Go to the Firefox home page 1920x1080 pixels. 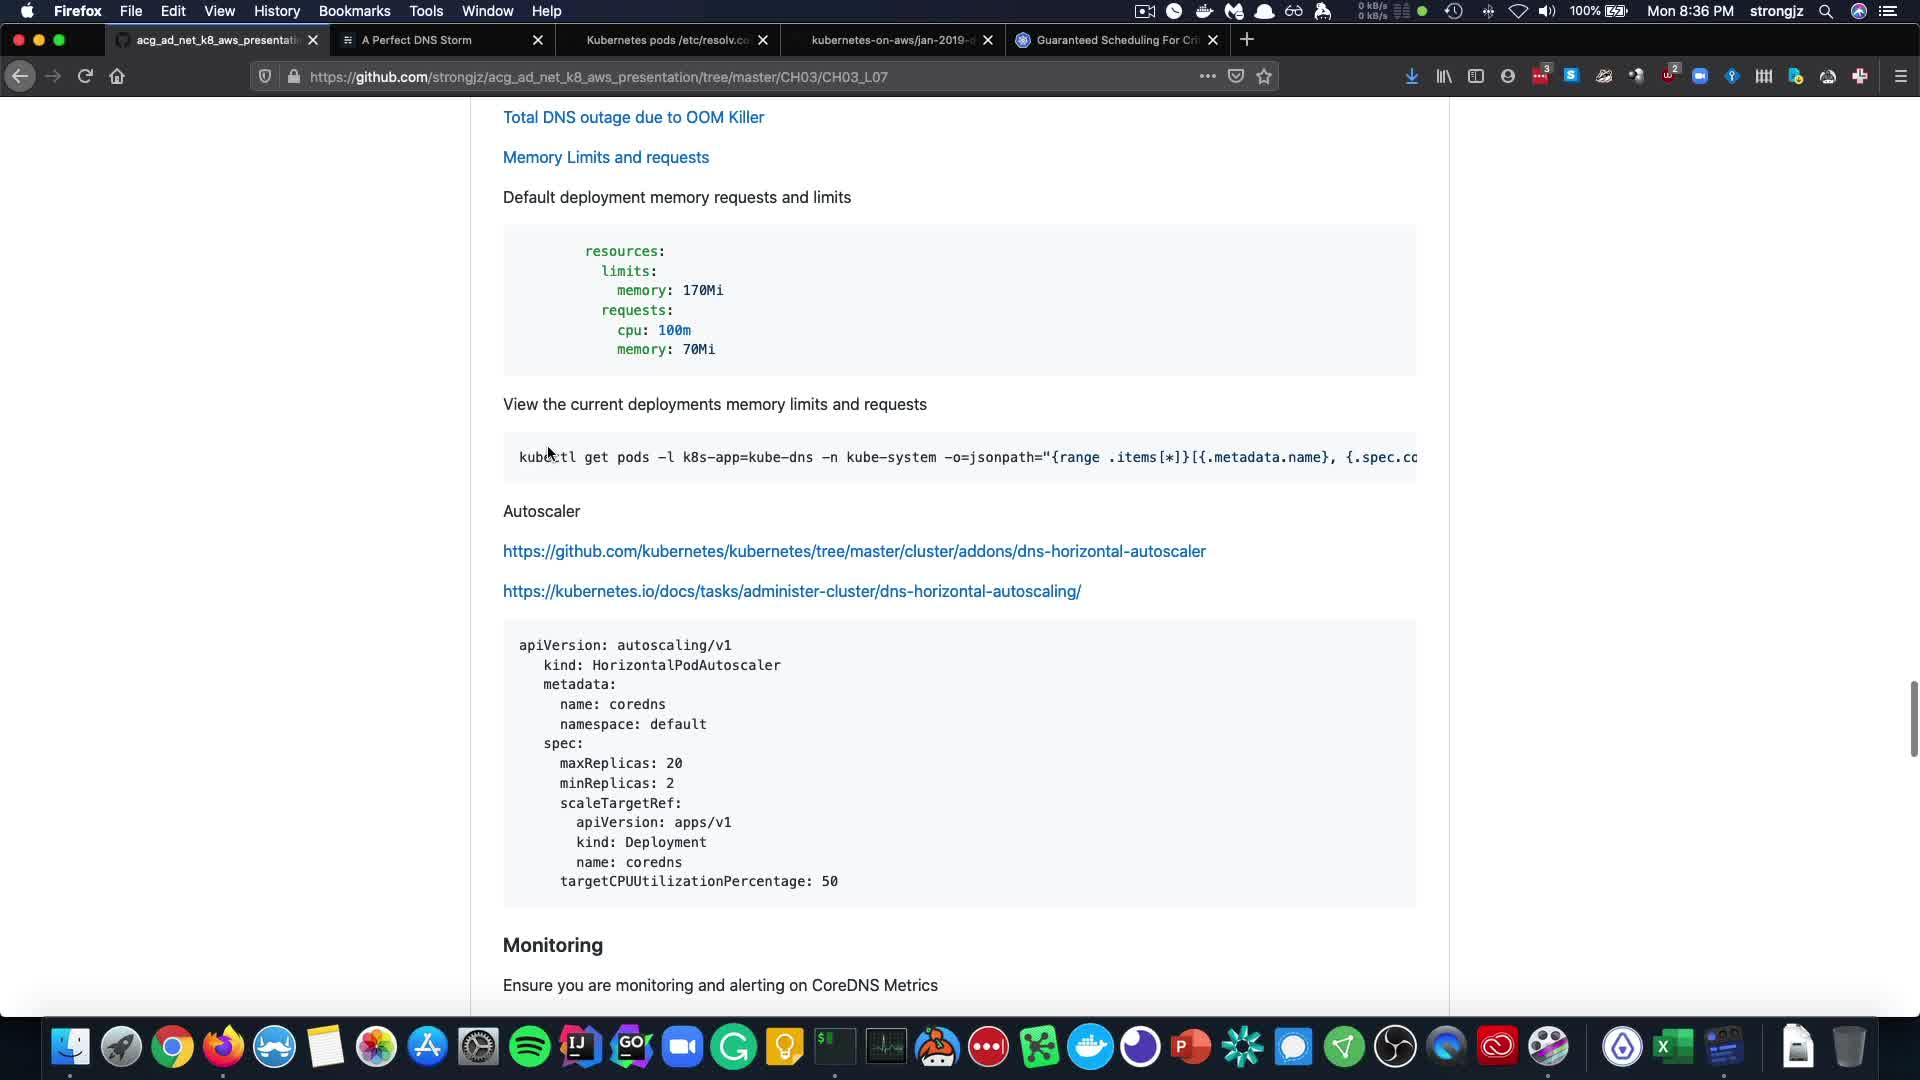coord(117,76)
